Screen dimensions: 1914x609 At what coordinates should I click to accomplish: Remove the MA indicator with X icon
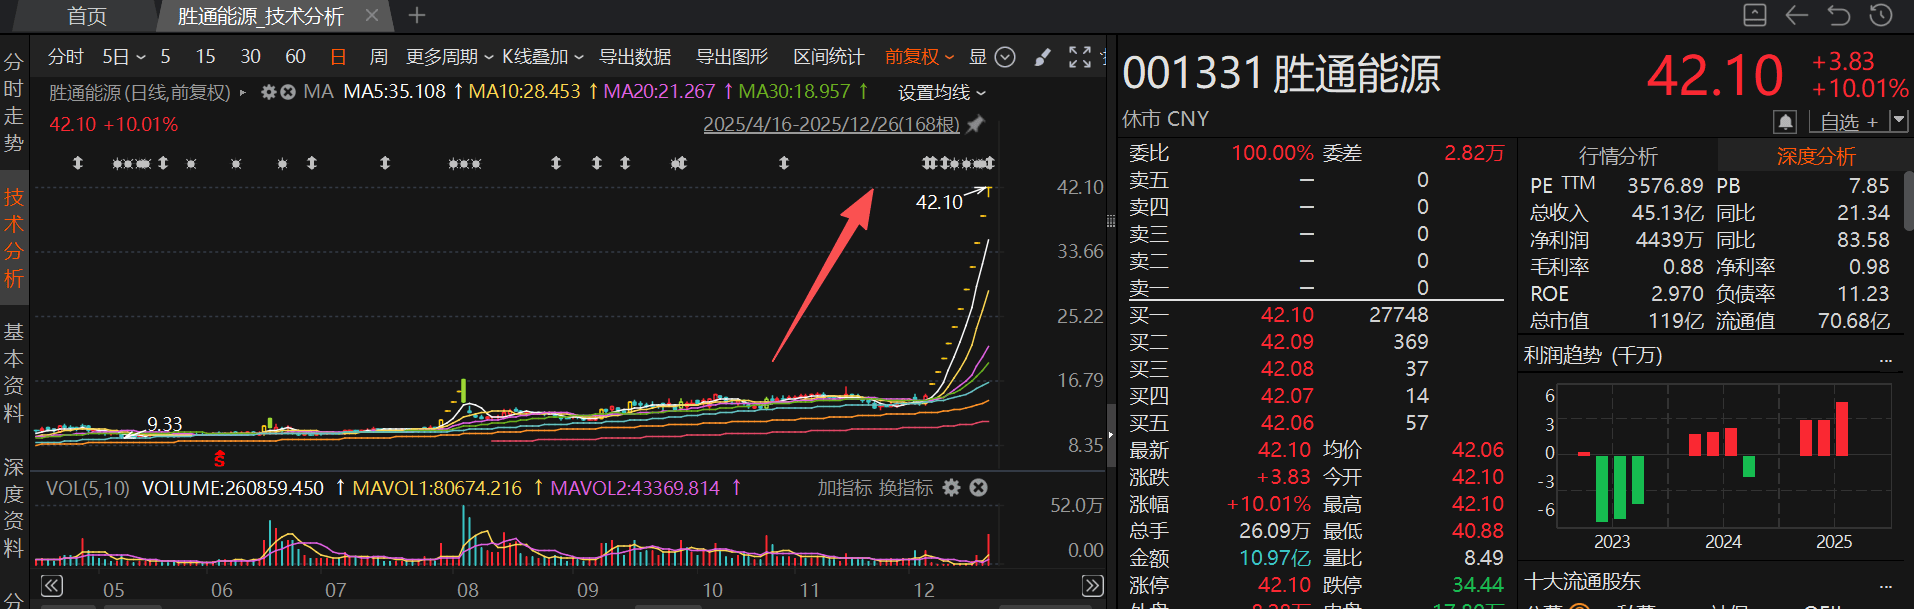click(x=288, y=92)
